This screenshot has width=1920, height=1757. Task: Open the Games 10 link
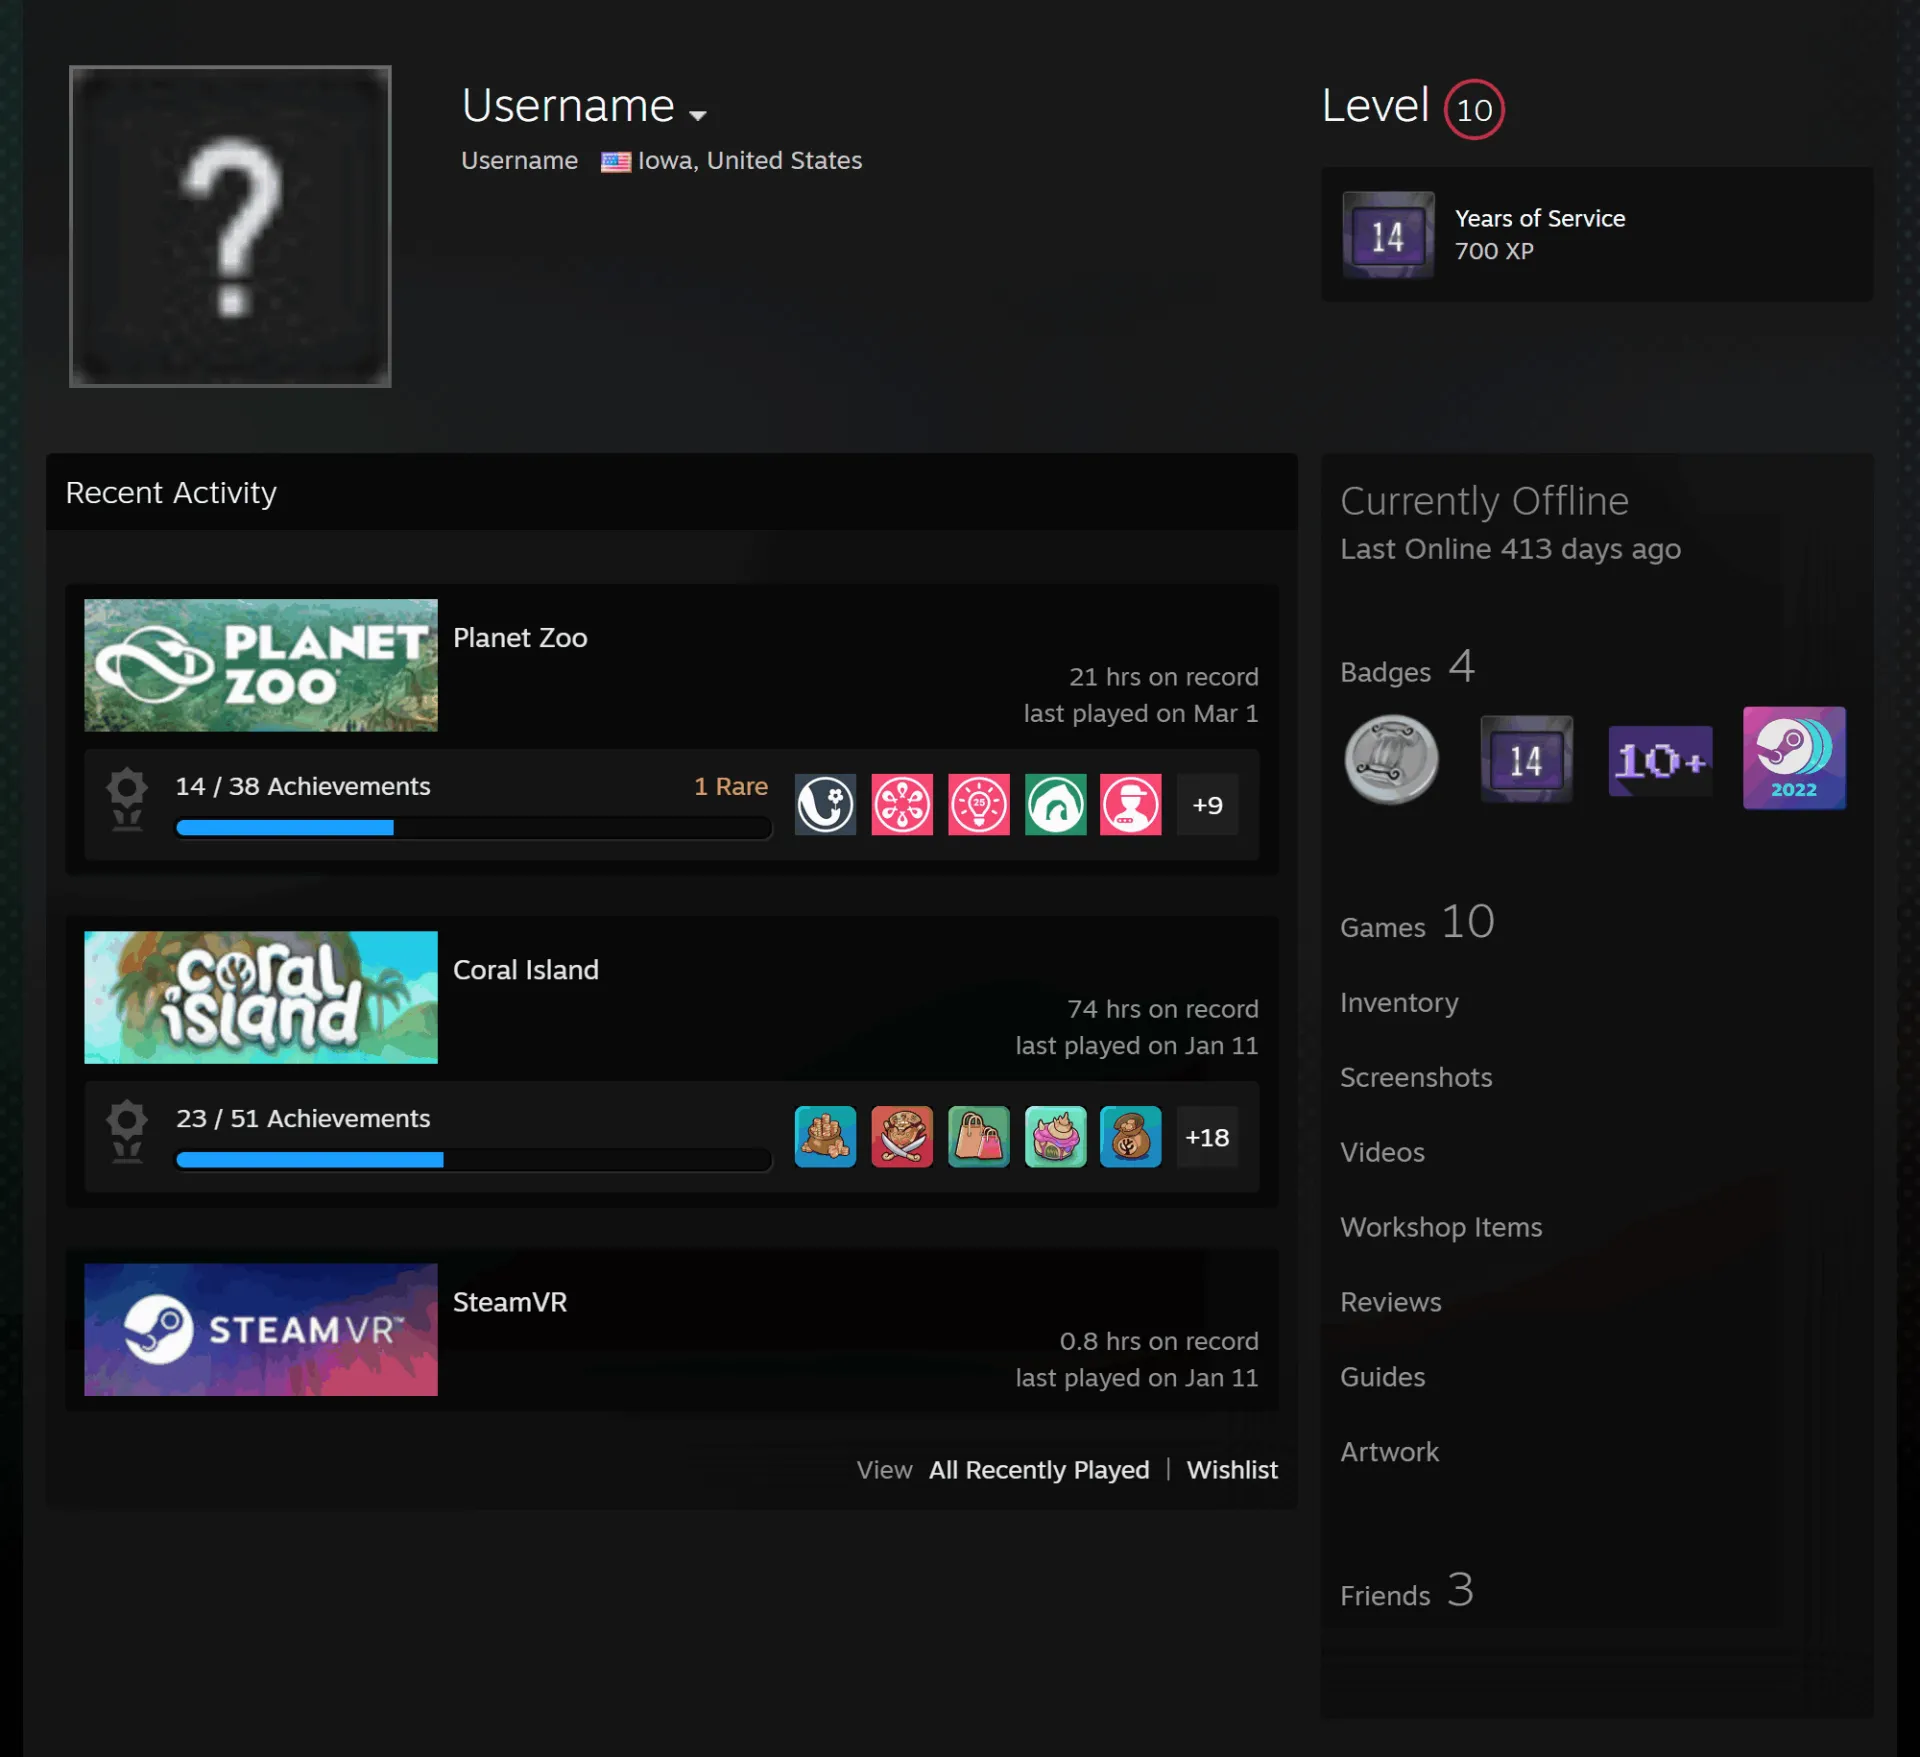1417,922
